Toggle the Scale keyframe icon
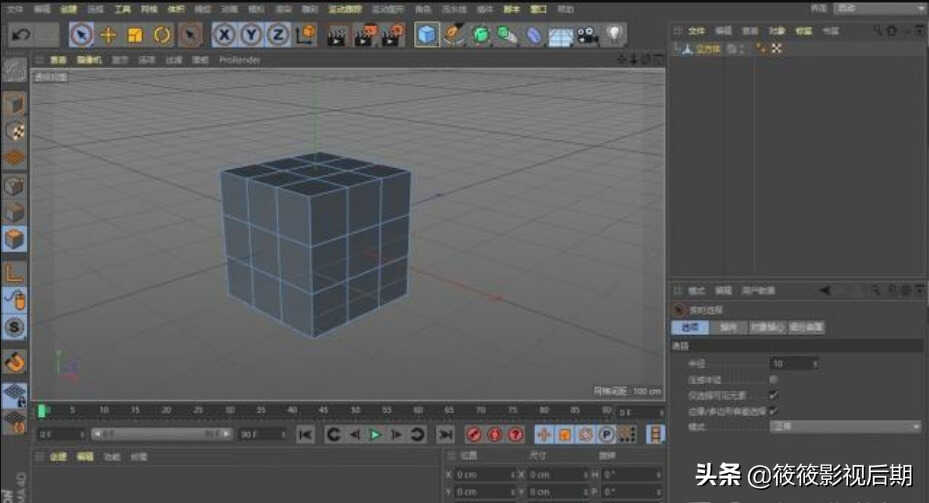The image size is (929, 503). click(x=565, y=435)
